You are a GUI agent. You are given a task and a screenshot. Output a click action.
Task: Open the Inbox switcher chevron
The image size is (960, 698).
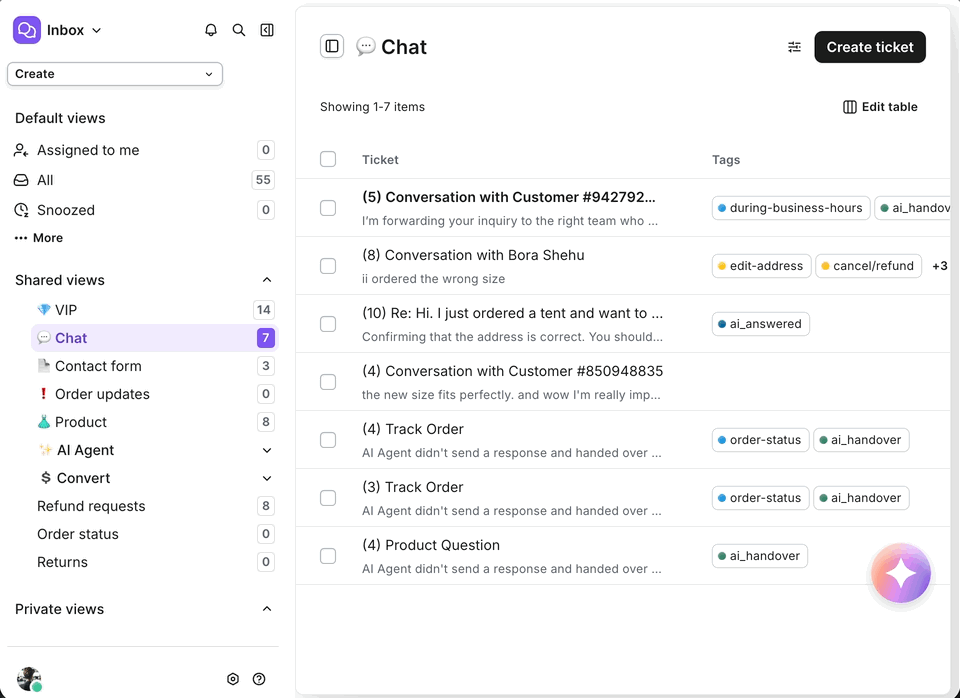click(x=96, y=31)
